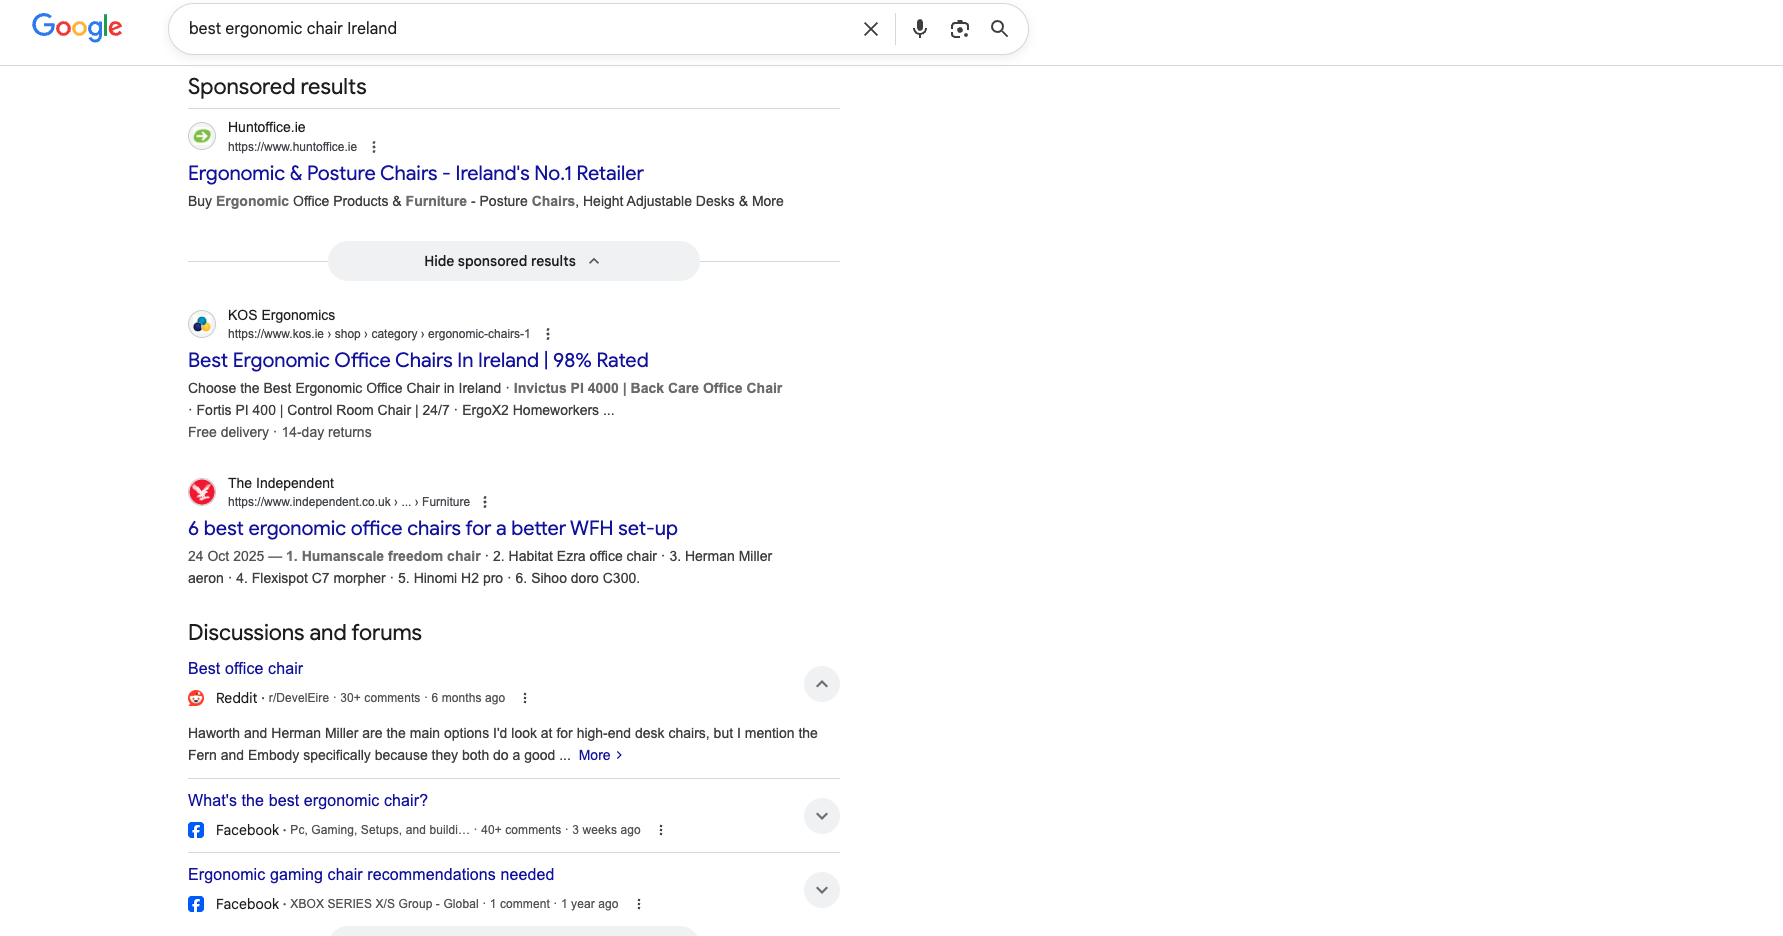Open Google Lens image search
Image resolution: width=1783 pixels, height=936 pixels.
click(x=959, y=29)
